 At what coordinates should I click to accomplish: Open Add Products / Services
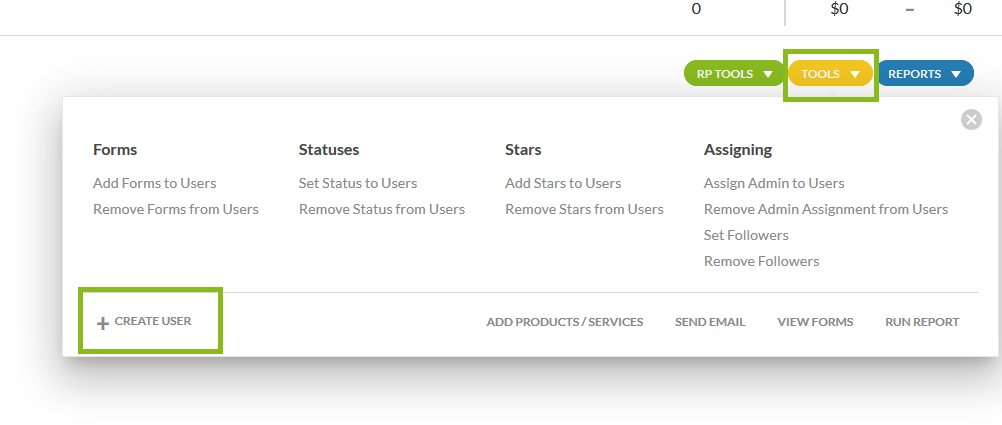(564, 322)
